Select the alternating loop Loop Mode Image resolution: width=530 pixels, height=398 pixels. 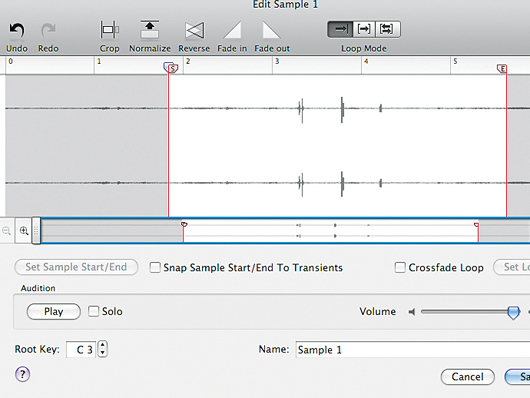click(388, 29)
